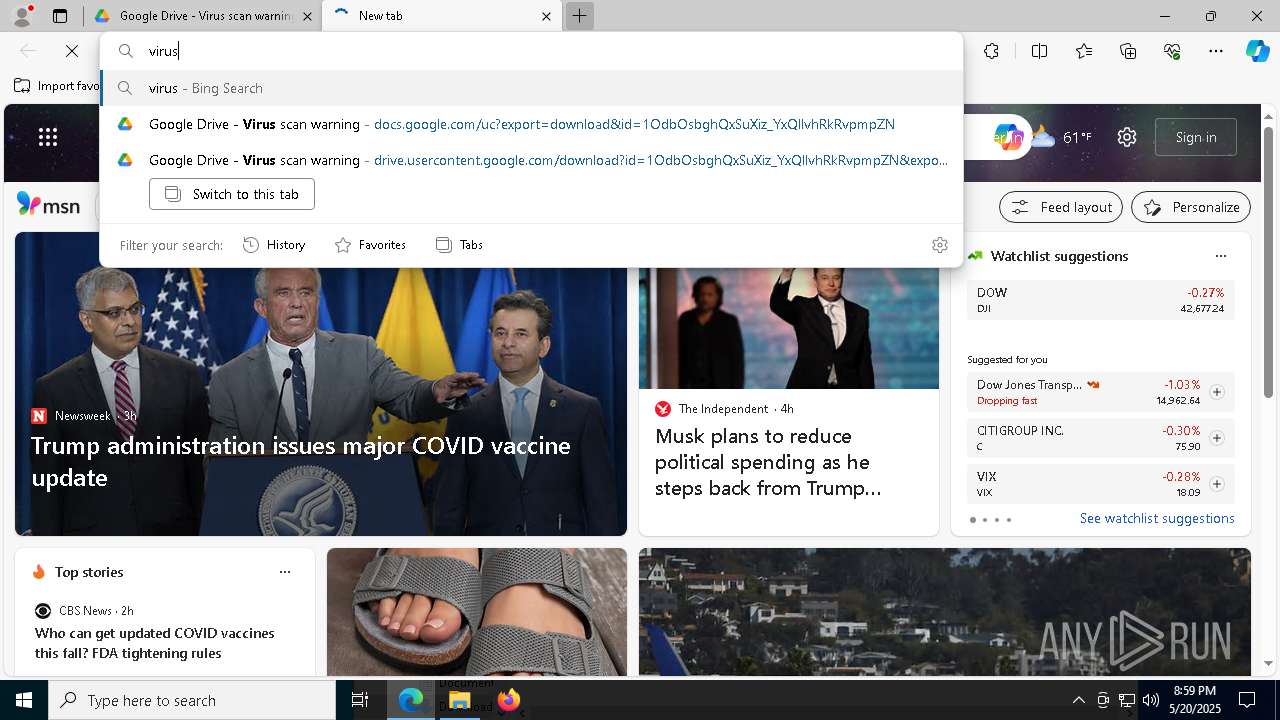This screenshot has height=720, width=1280.
Task: Open File Explorer from the taskbar
Action: click(x=460, y=700)
